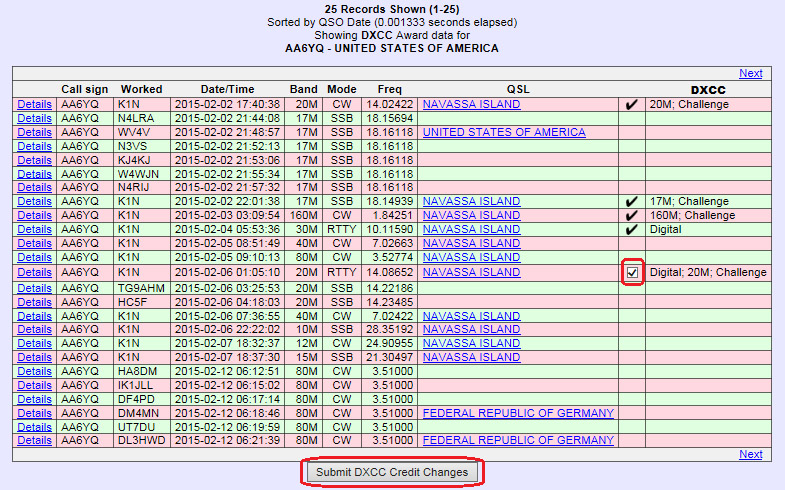
Task: Toggle the checkbox for Digital; 20M; Challenge
Action: coord(632,272)
